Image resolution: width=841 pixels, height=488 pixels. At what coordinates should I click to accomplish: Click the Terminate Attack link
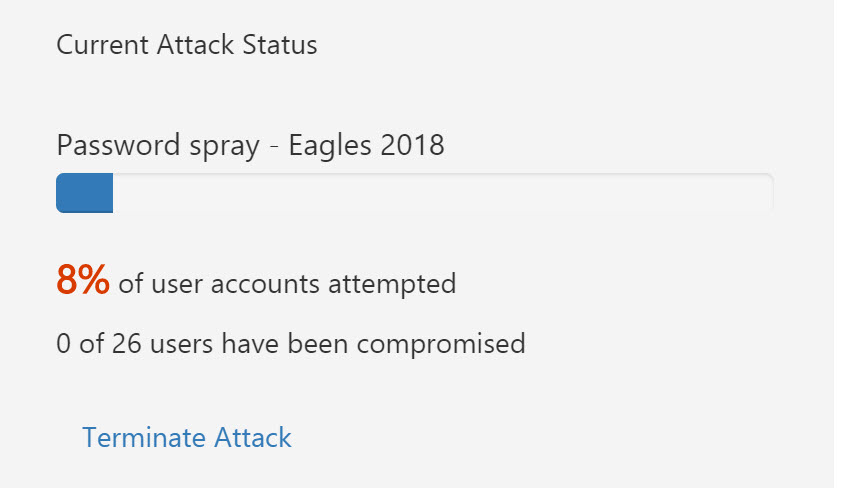(x=187, y=437)
